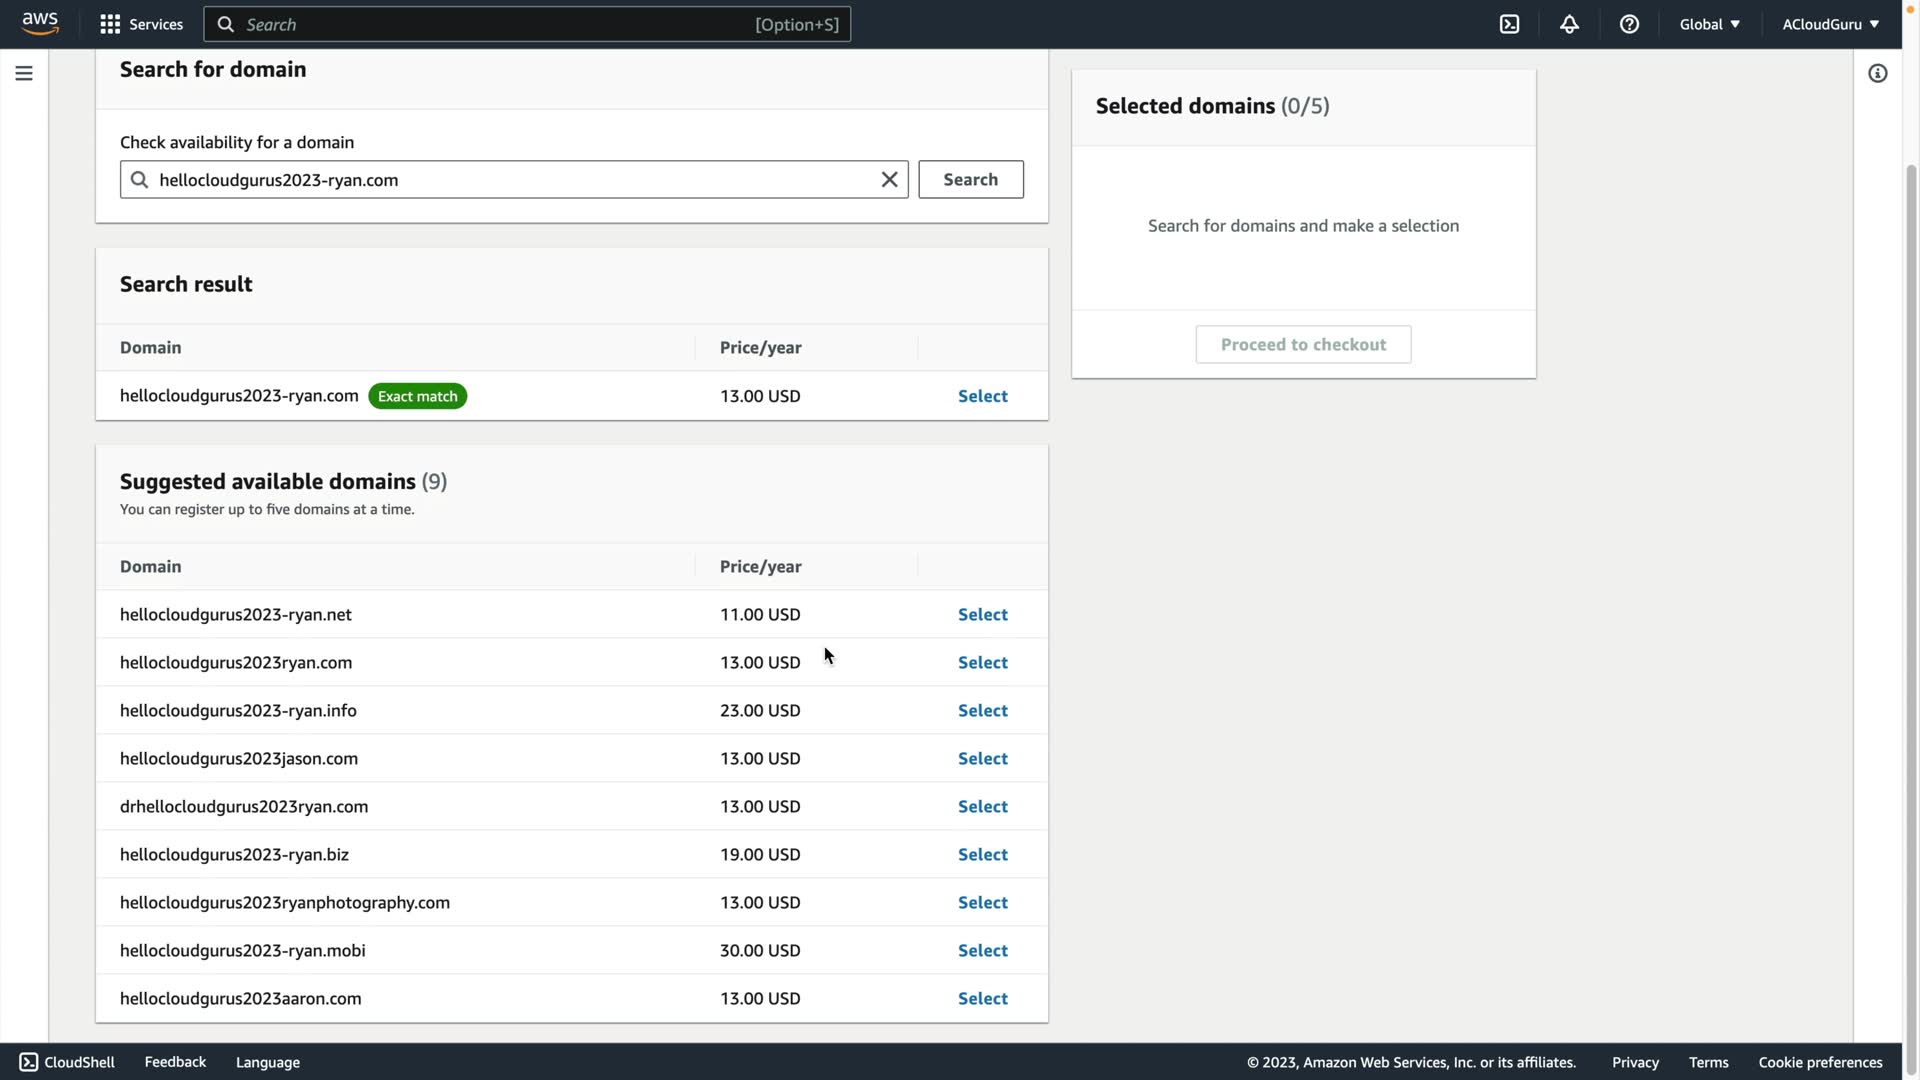Select hellocloudgurus2023-ryan.biz domain
The height and width of the screenshot is (1080, 1920).
click(x=982, y=854)
